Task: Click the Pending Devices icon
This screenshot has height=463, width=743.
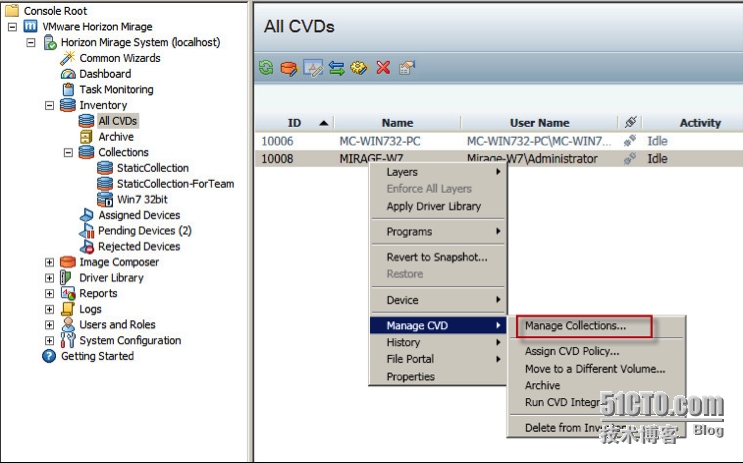Action: pyautogui.click(x=87, y=231)
